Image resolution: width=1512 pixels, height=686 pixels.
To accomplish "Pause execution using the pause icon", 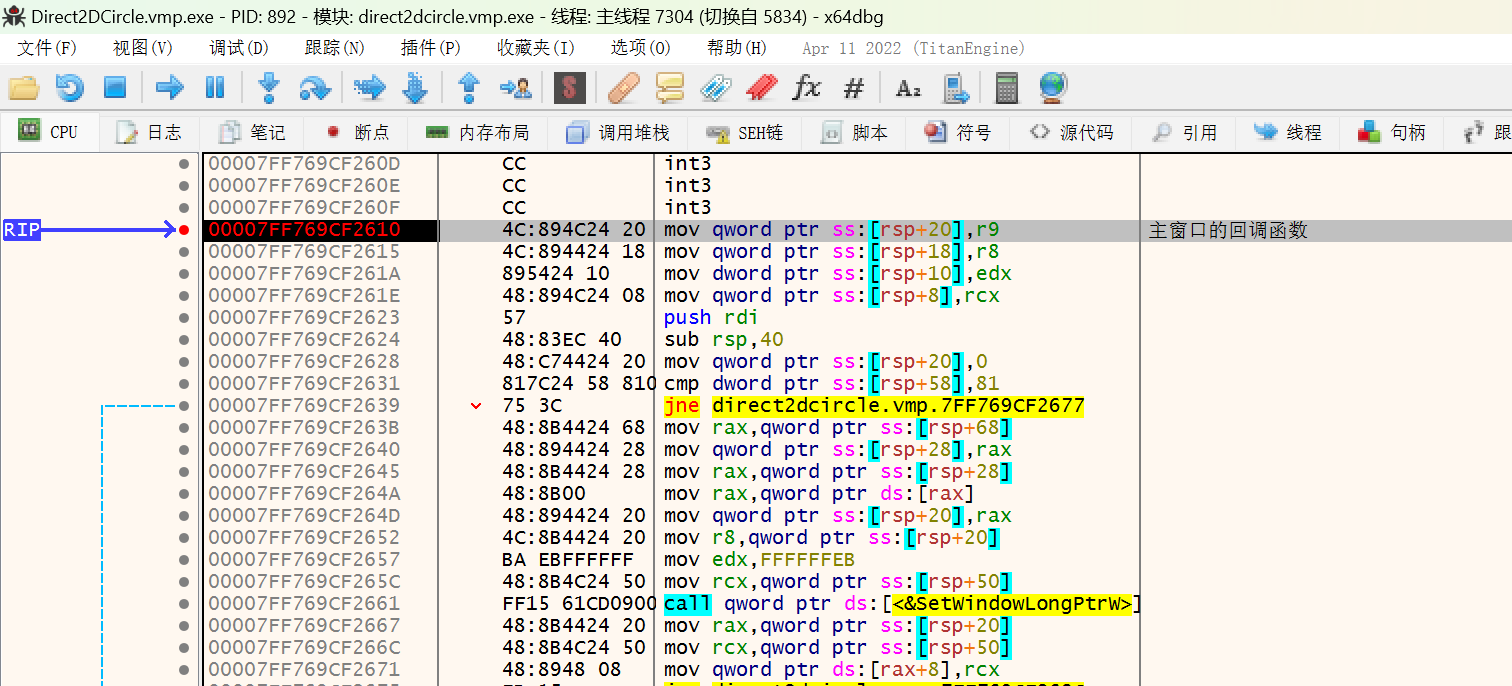I will (x=214, y=88).
